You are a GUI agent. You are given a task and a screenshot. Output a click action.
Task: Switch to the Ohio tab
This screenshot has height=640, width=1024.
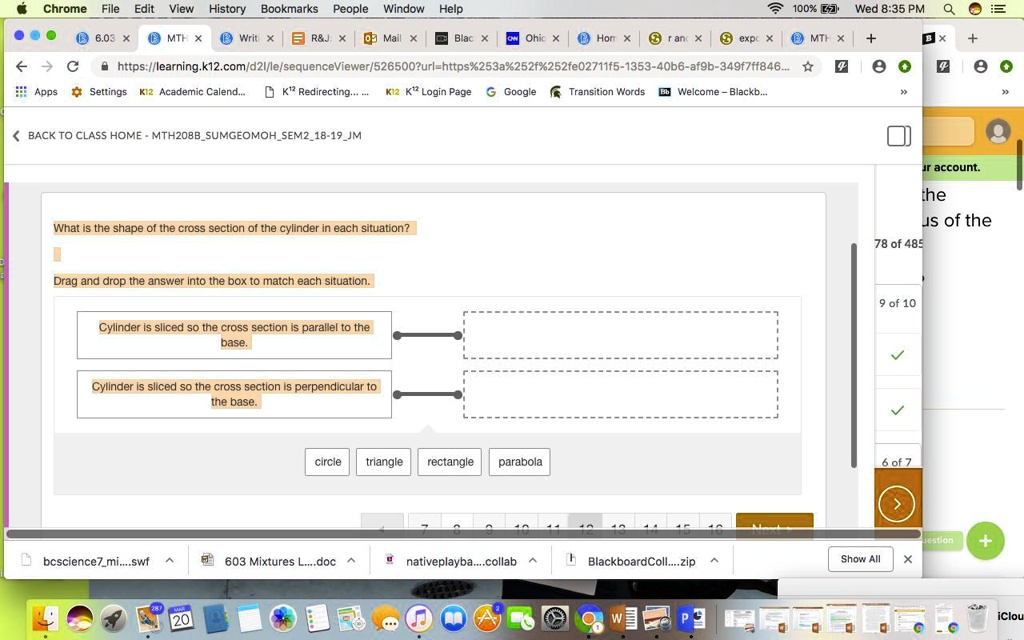pyautogui.click(x=532, y=38)
